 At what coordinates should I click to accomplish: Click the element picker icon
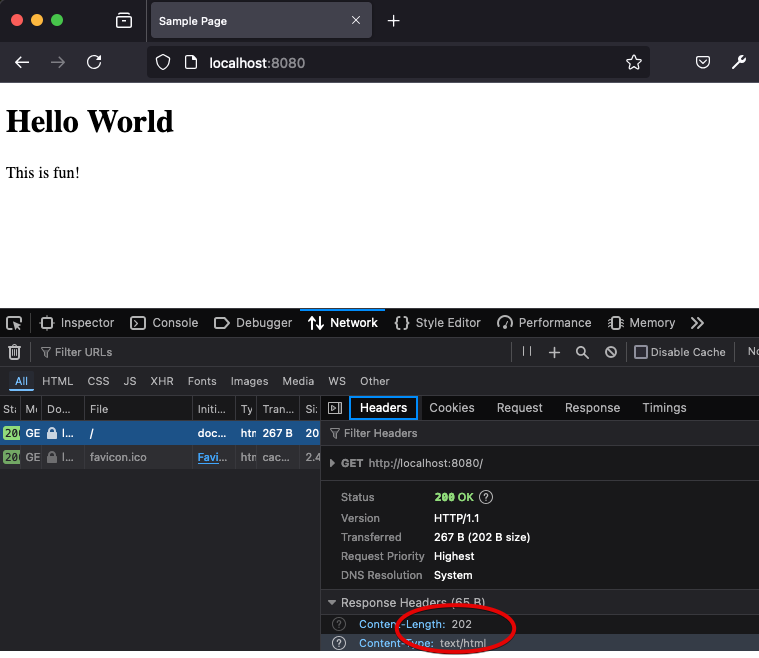(14, 323)
